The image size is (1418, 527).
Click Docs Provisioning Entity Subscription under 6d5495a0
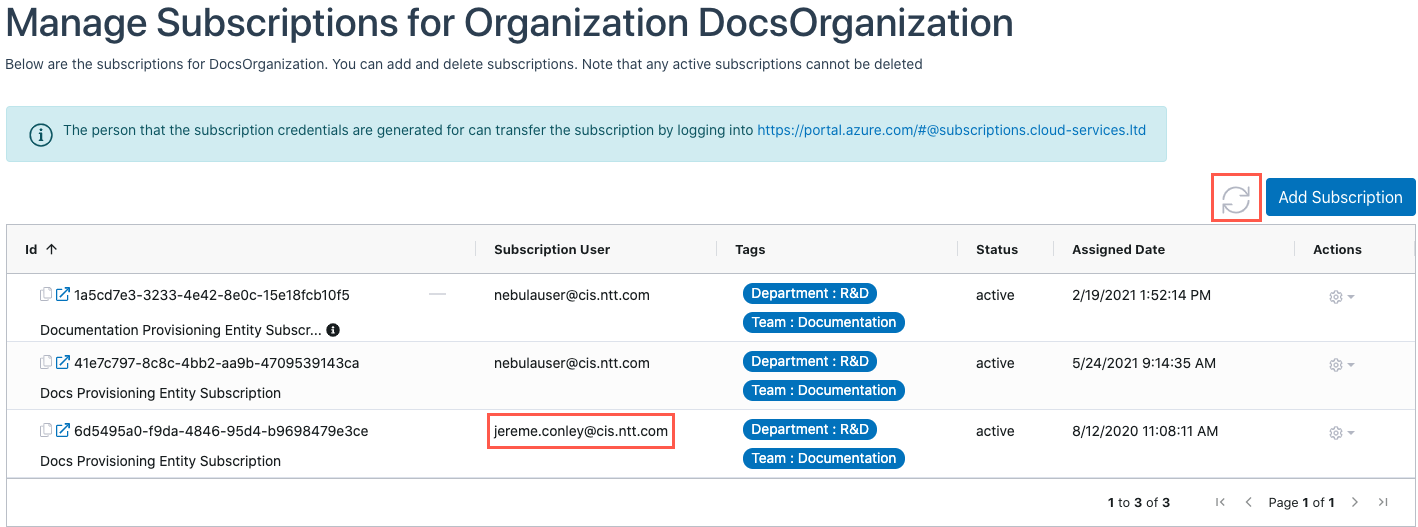pos(160,461)
